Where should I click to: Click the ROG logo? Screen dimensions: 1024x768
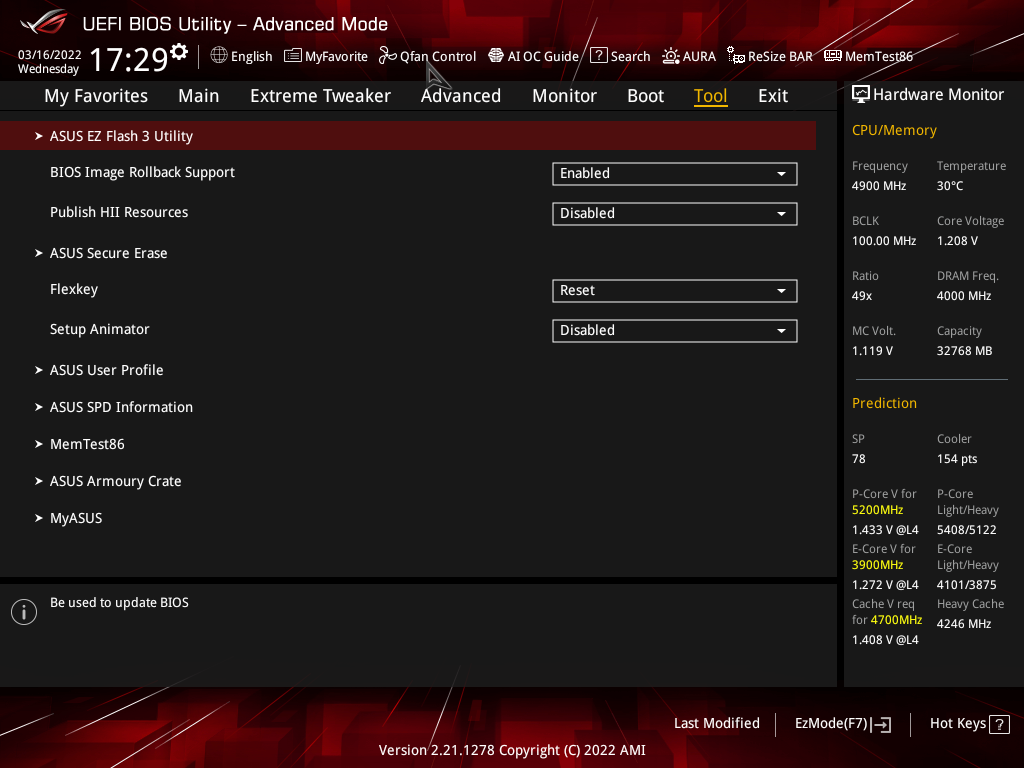click(44, 22)
